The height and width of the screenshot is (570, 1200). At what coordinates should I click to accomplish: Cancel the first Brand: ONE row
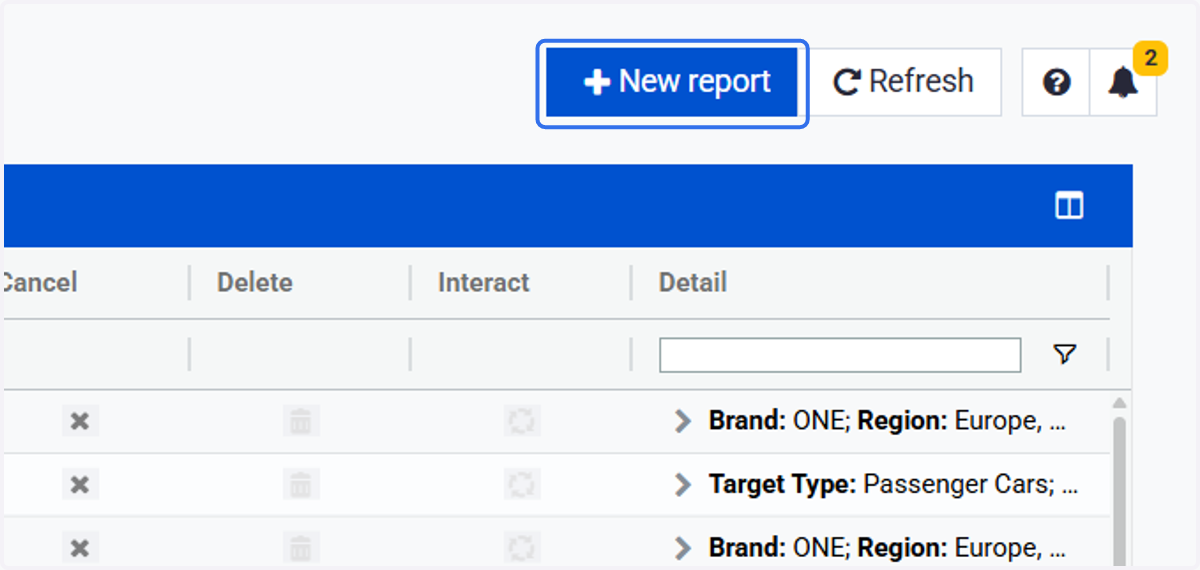click(x=80, y=421)
